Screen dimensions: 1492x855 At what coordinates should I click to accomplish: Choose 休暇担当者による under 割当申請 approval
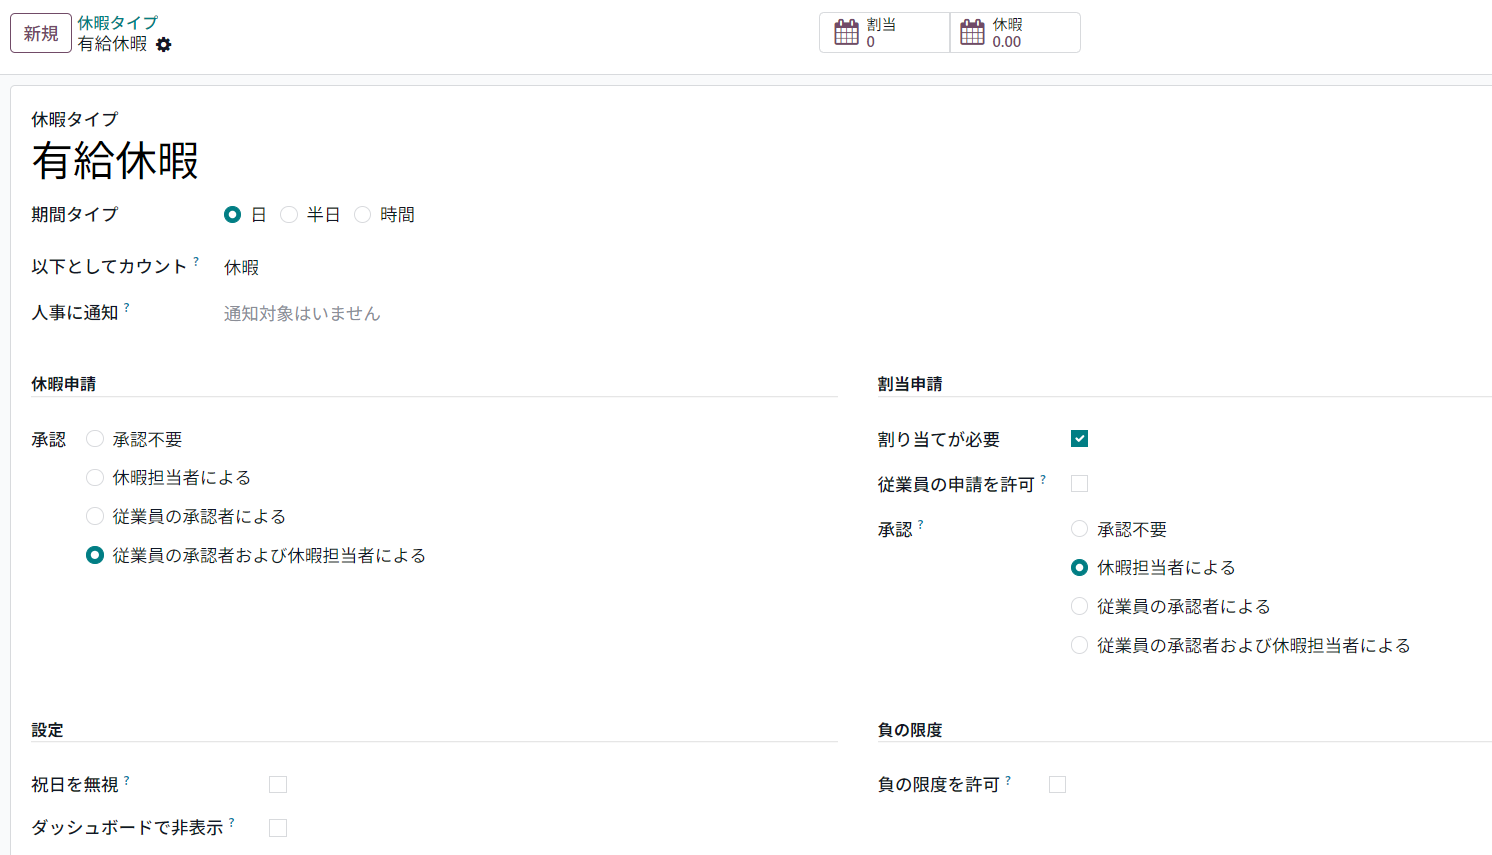tap(1079, 568)
